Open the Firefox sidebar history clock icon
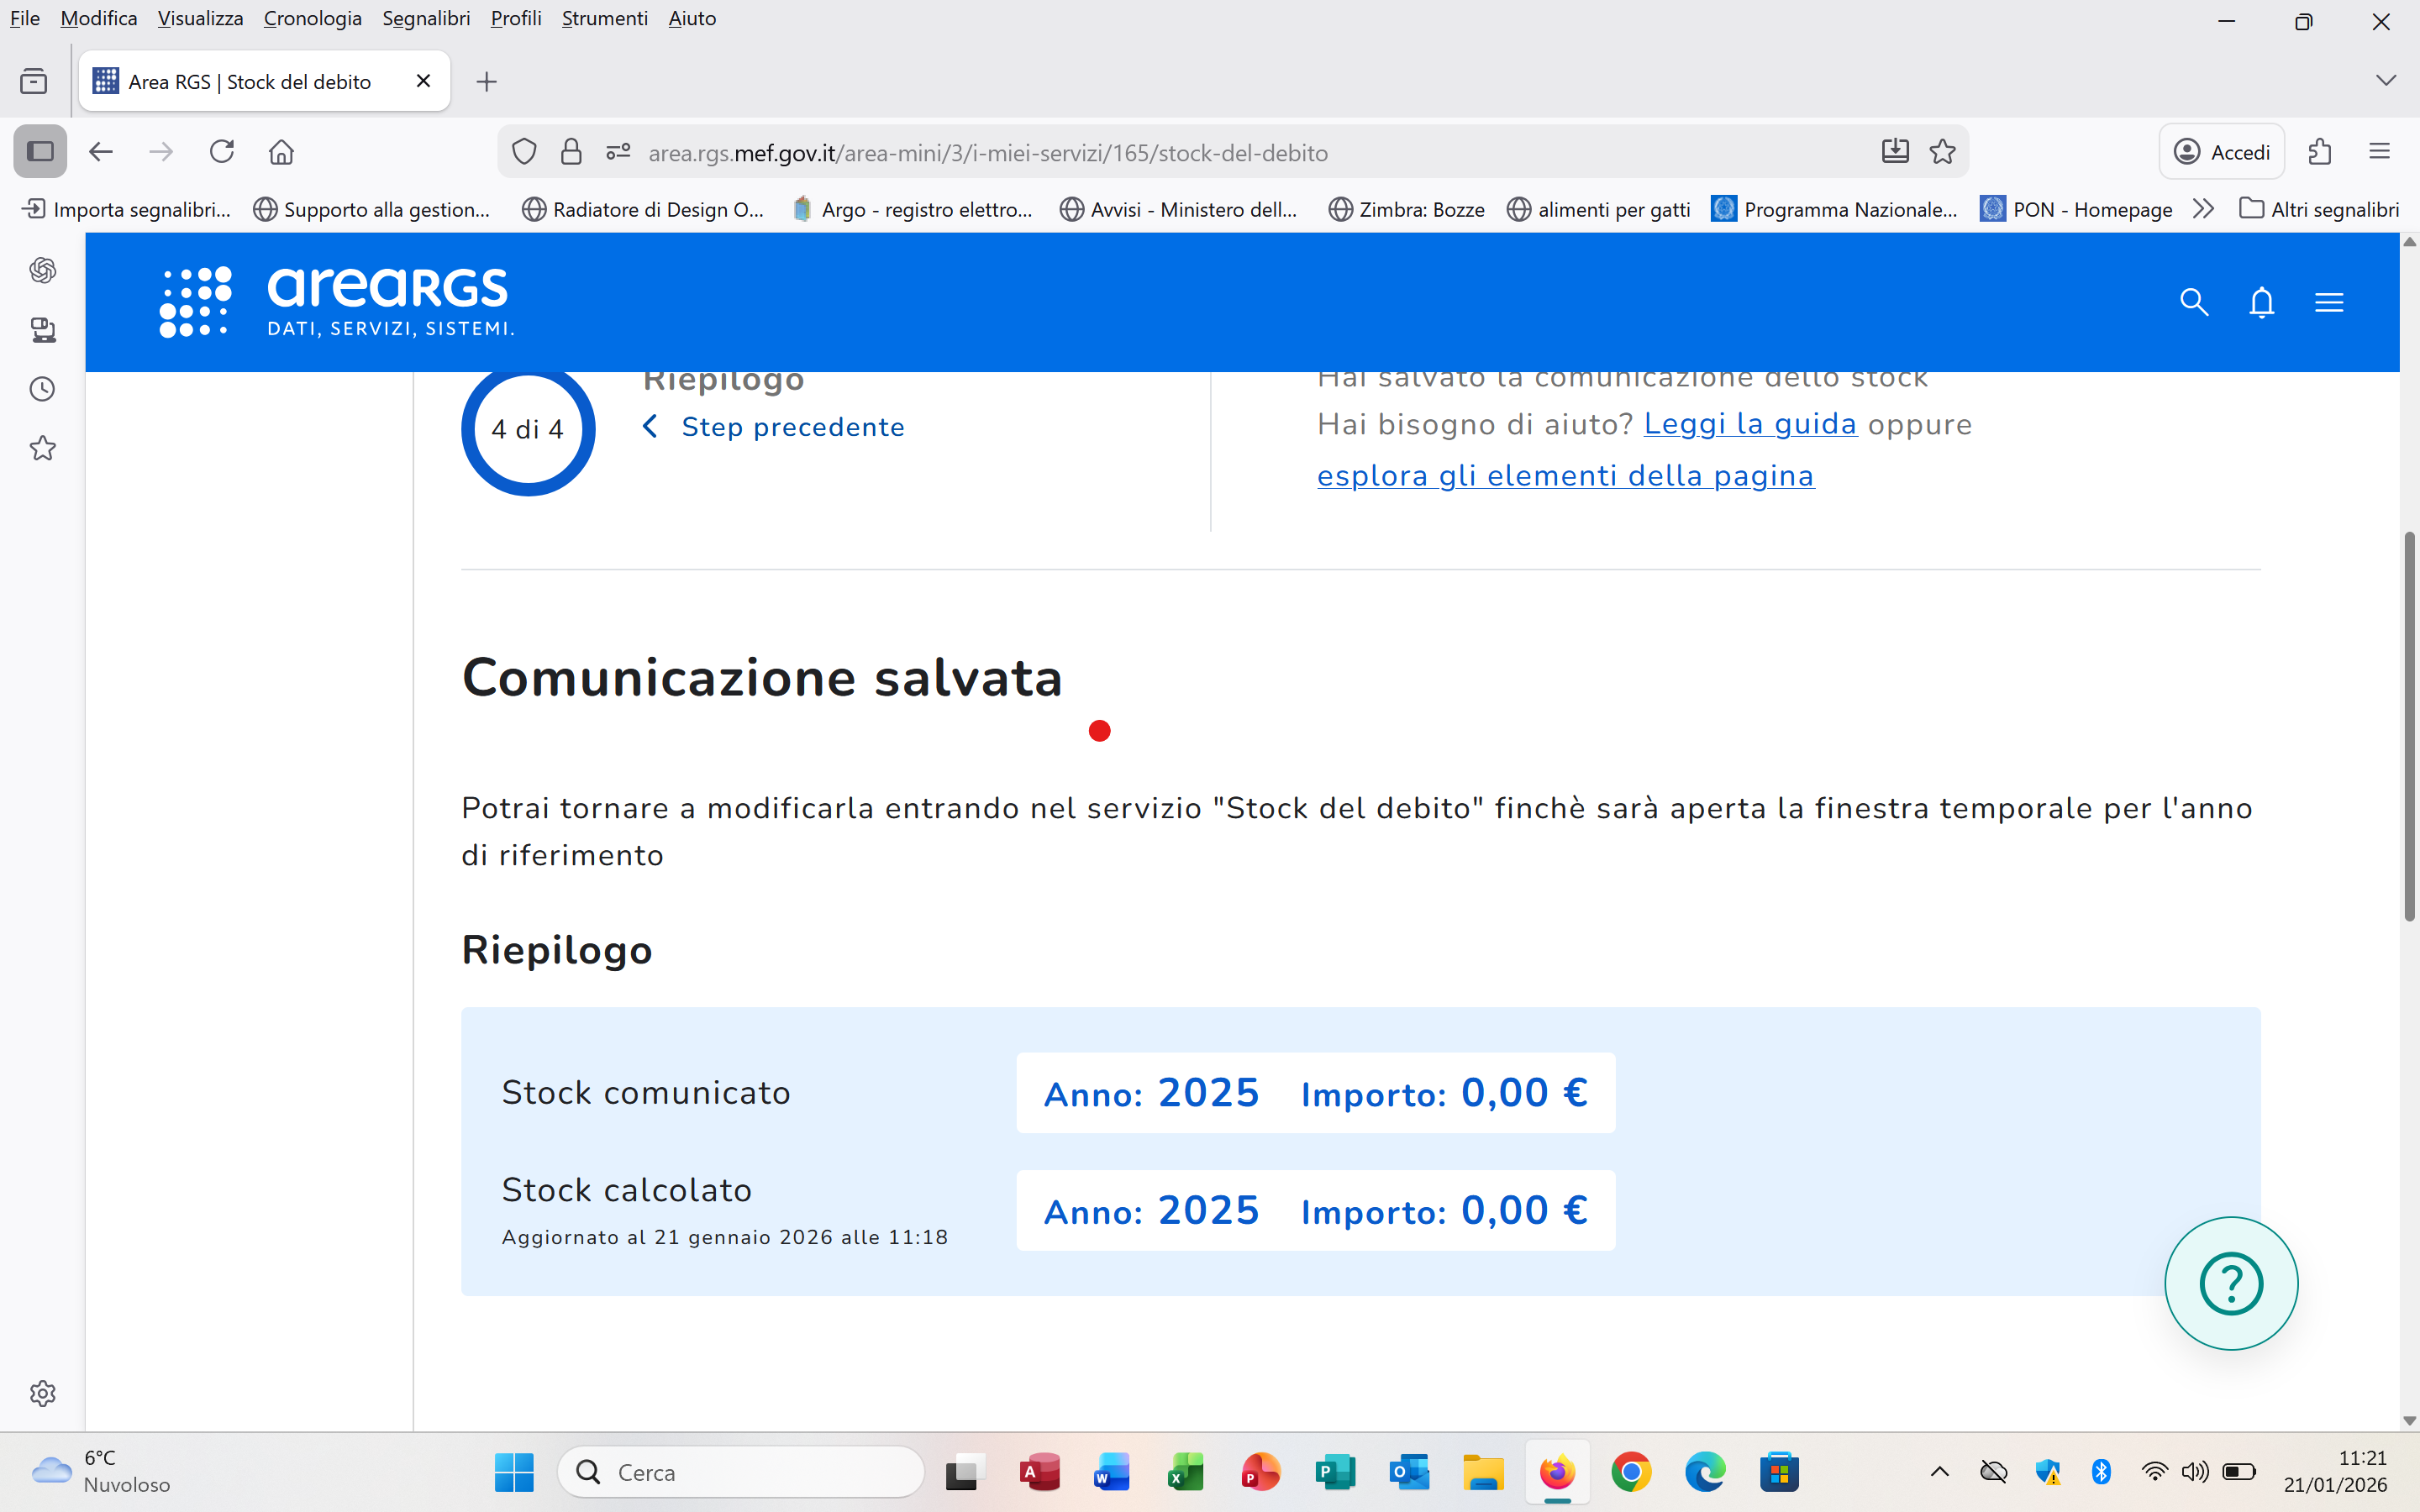Image resolution: width=2420 pixels, height=1512 pixels. click(x=42, y=389)
